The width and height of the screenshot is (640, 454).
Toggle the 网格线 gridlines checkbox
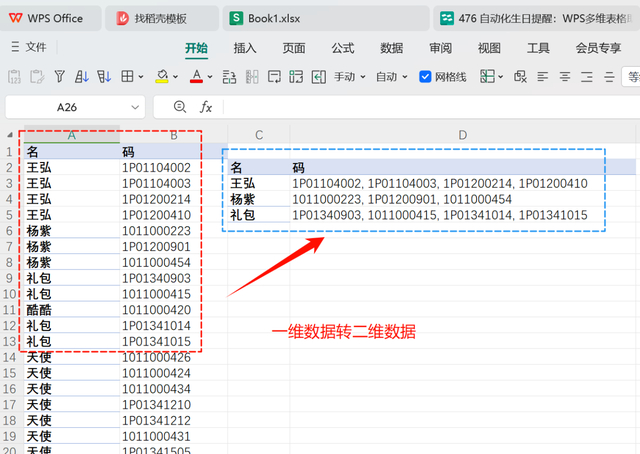[425, 77]
